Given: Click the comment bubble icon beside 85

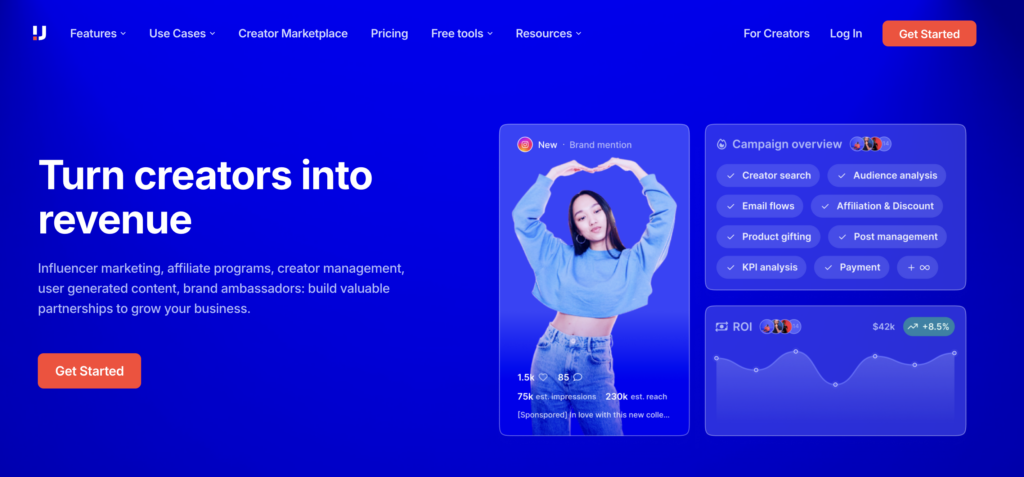Looking at the screenshot, I should [577, 378].
